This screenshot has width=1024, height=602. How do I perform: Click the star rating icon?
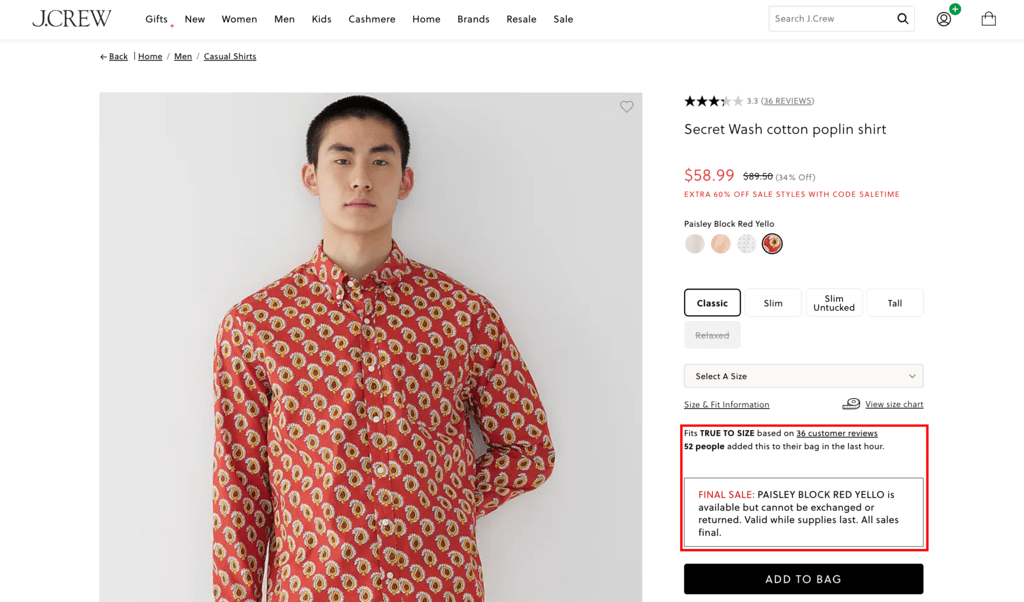714,100
